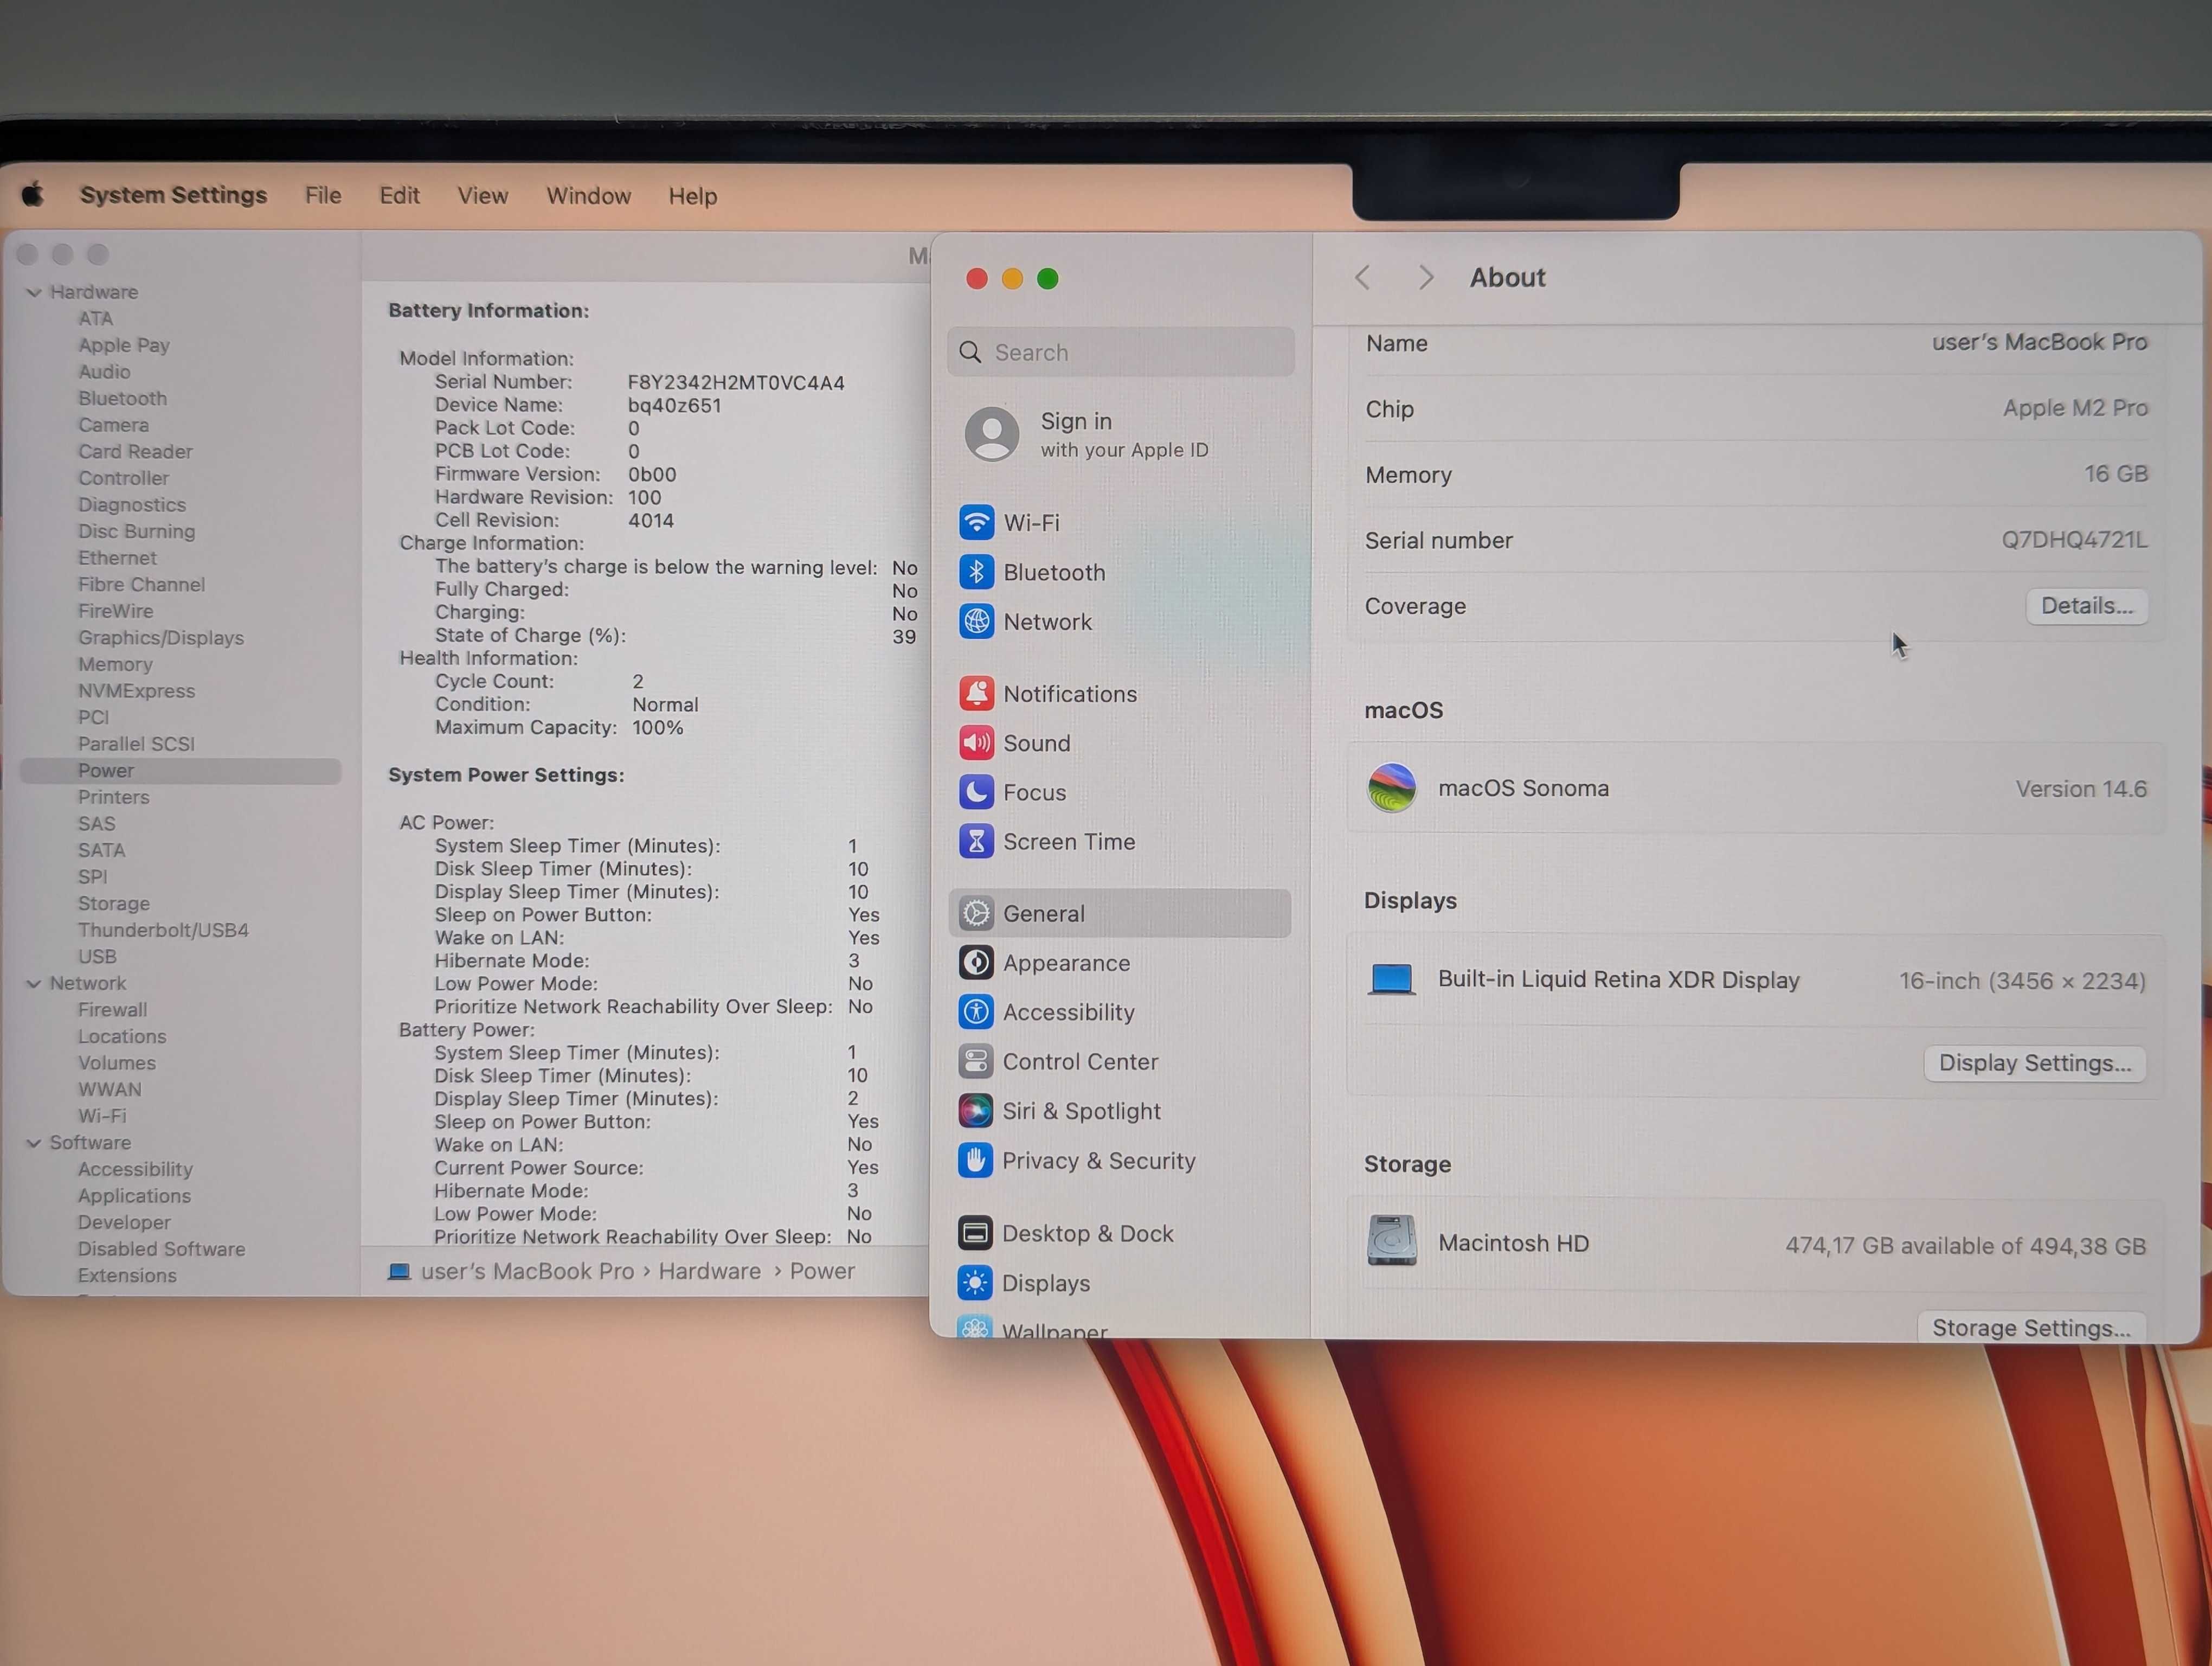Select Wi-Fi under Network tree
Viewport: 2212px width, 1666px height.
(102, 1115)
